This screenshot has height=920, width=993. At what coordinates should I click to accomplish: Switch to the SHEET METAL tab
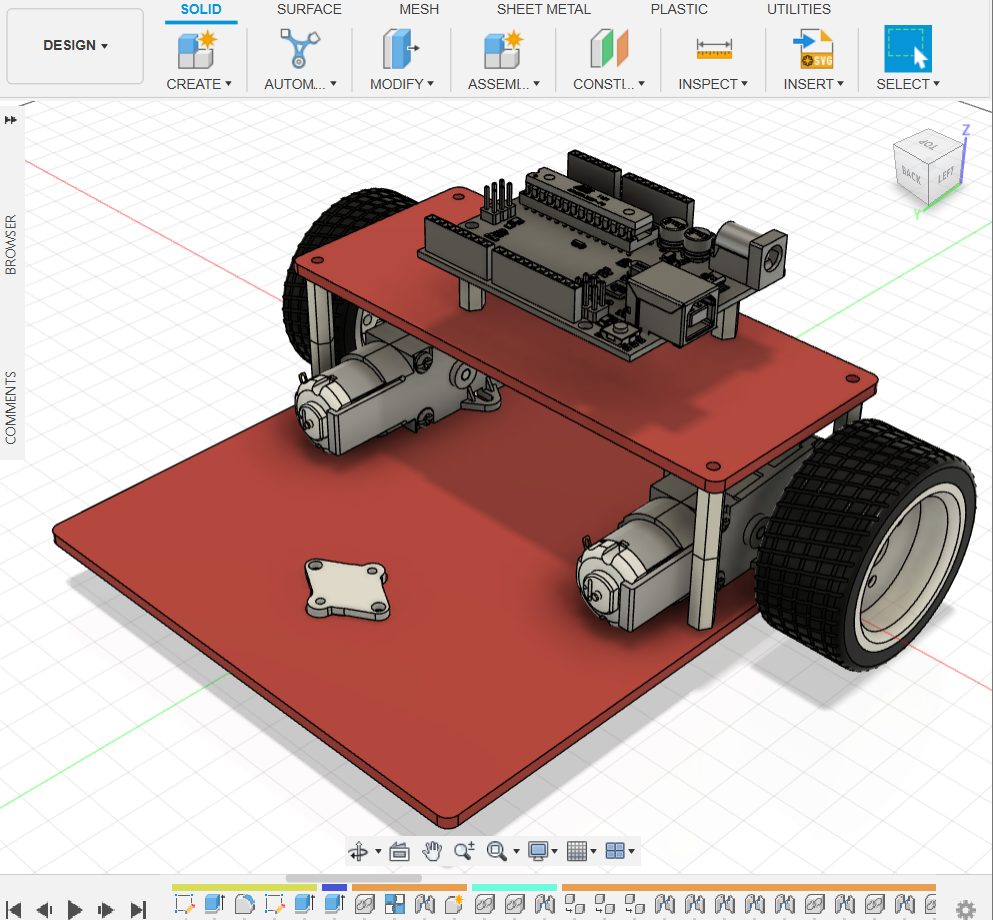tap(543, 9)
